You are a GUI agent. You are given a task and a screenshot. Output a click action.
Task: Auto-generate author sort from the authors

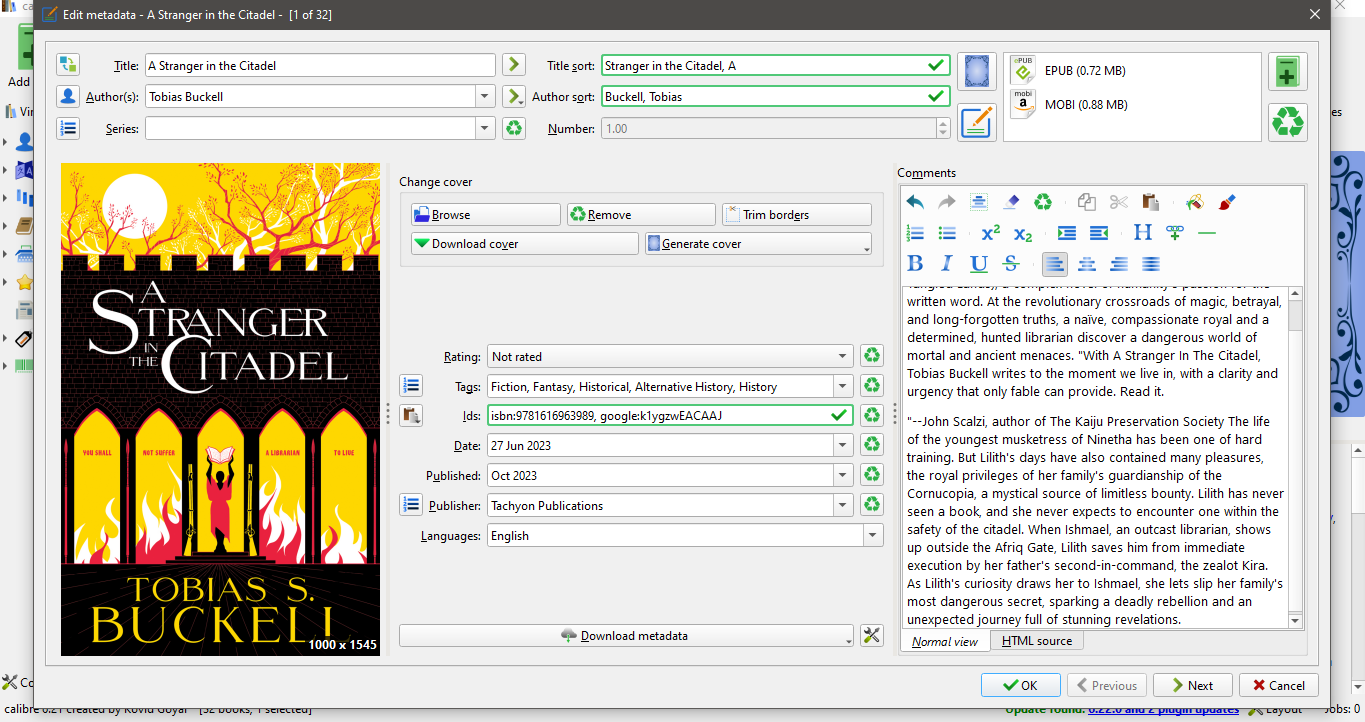coord(514,97)
